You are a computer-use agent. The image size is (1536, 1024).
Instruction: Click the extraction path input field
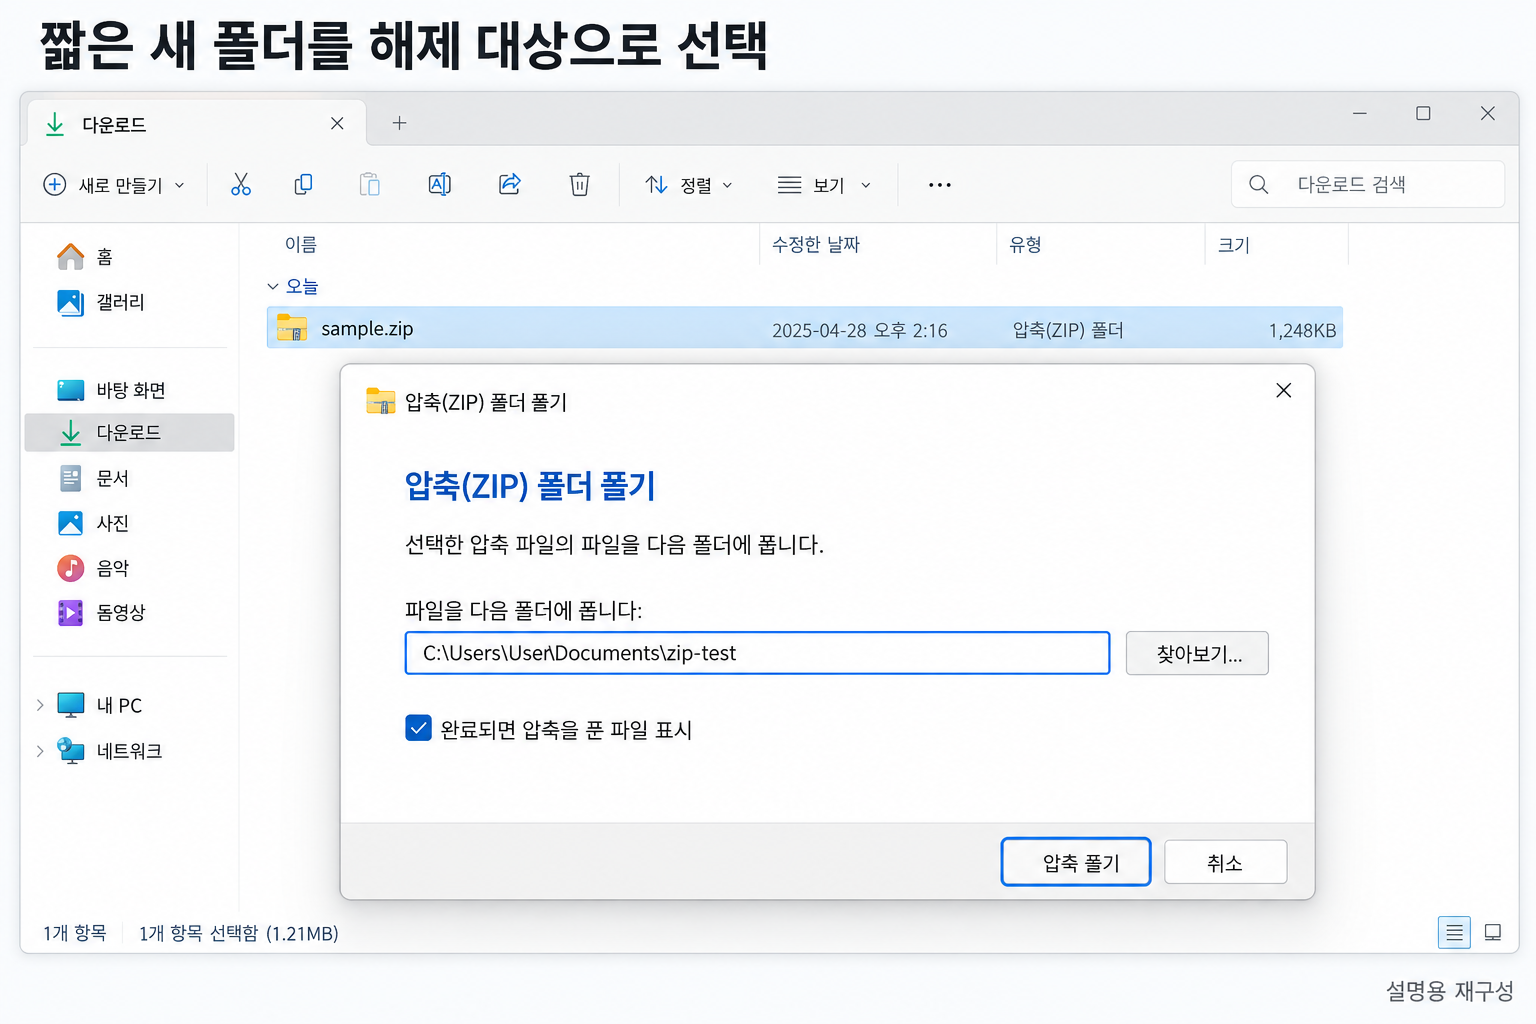757,653
